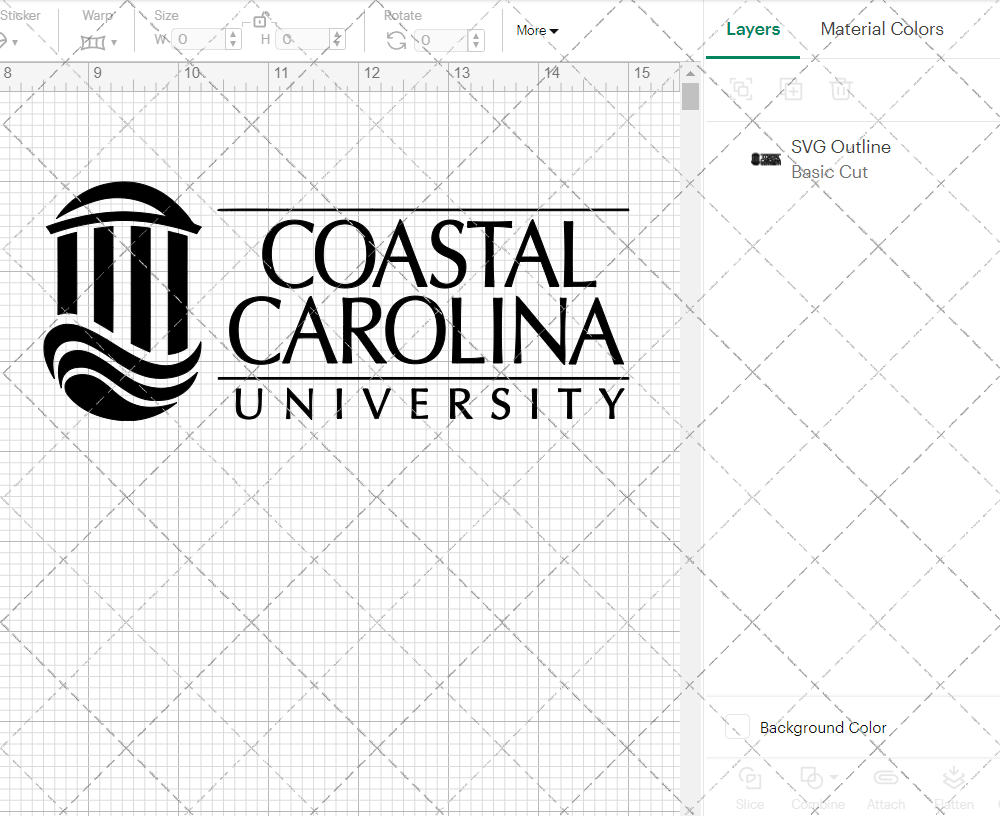
Task: Click the group layers icon
Action: point(742,89)
